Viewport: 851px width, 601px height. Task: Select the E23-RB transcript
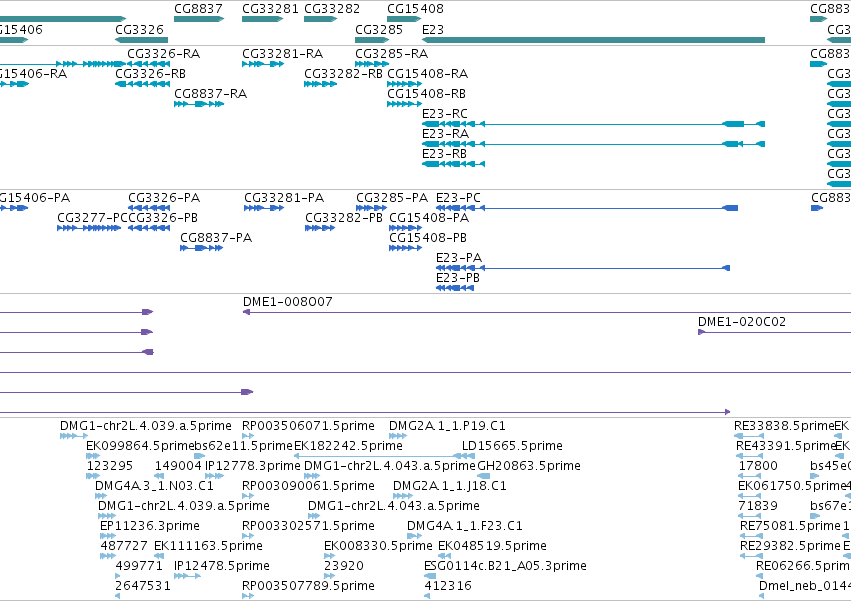[x=453, y=164]
